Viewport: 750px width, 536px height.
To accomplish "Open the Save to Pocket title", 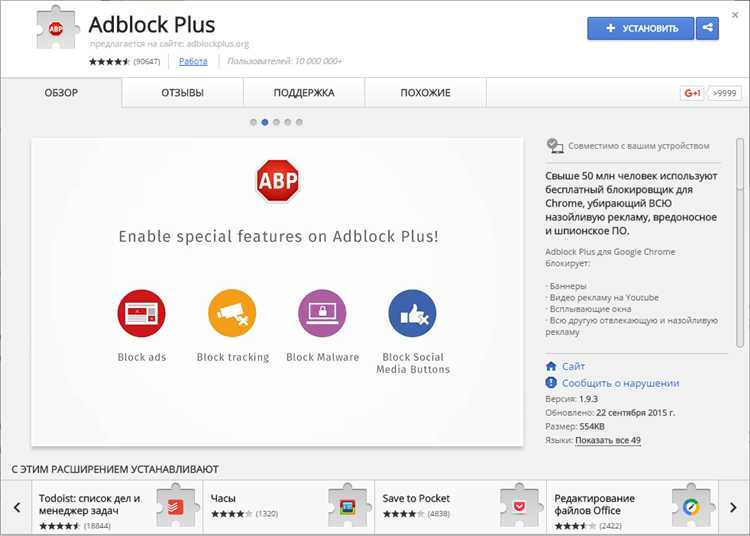I will coord(416,498).
